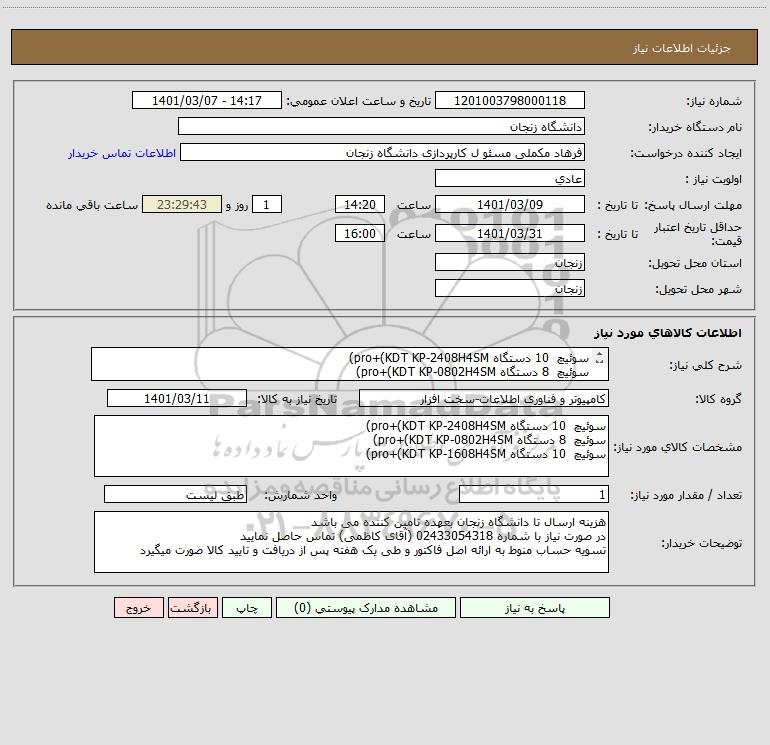This screenshot has height=745, width=770.
Task: Click the label مهلت ارسال پاسخ
Action: click(693, 206)
